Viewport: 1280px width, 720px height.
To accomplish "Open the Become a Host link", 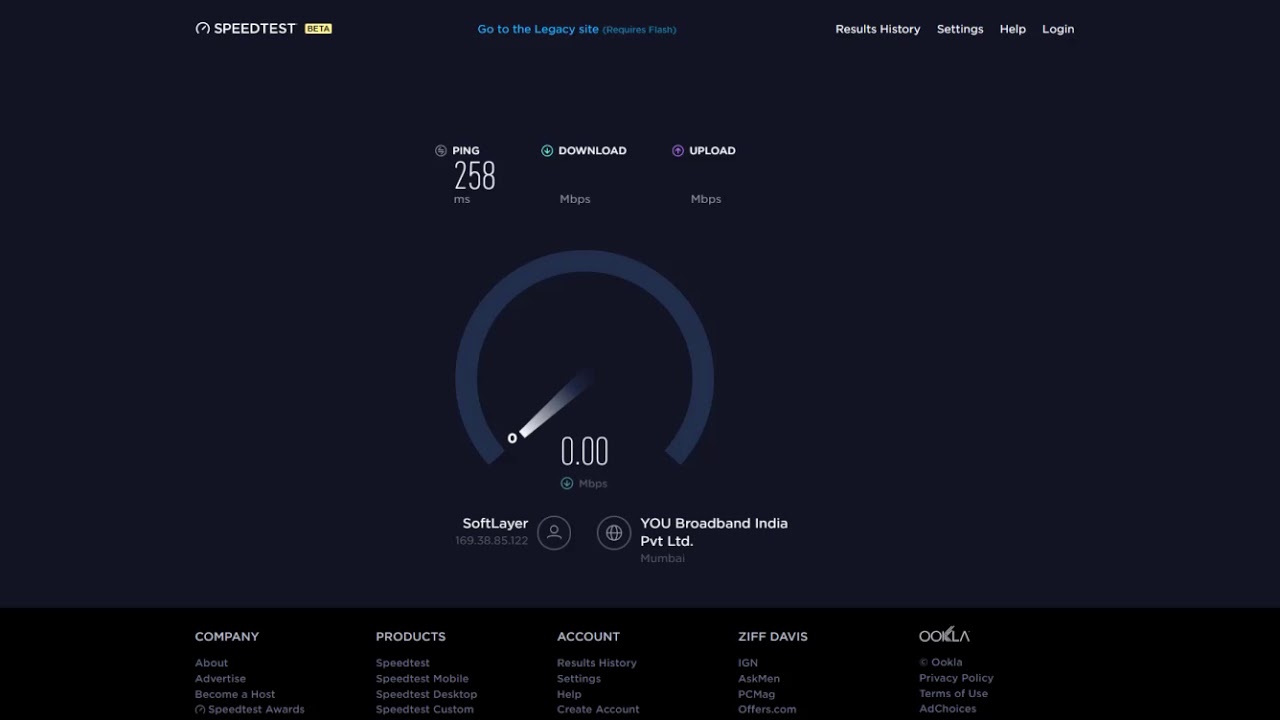I will pyautogui.click(x=235, y=694).
